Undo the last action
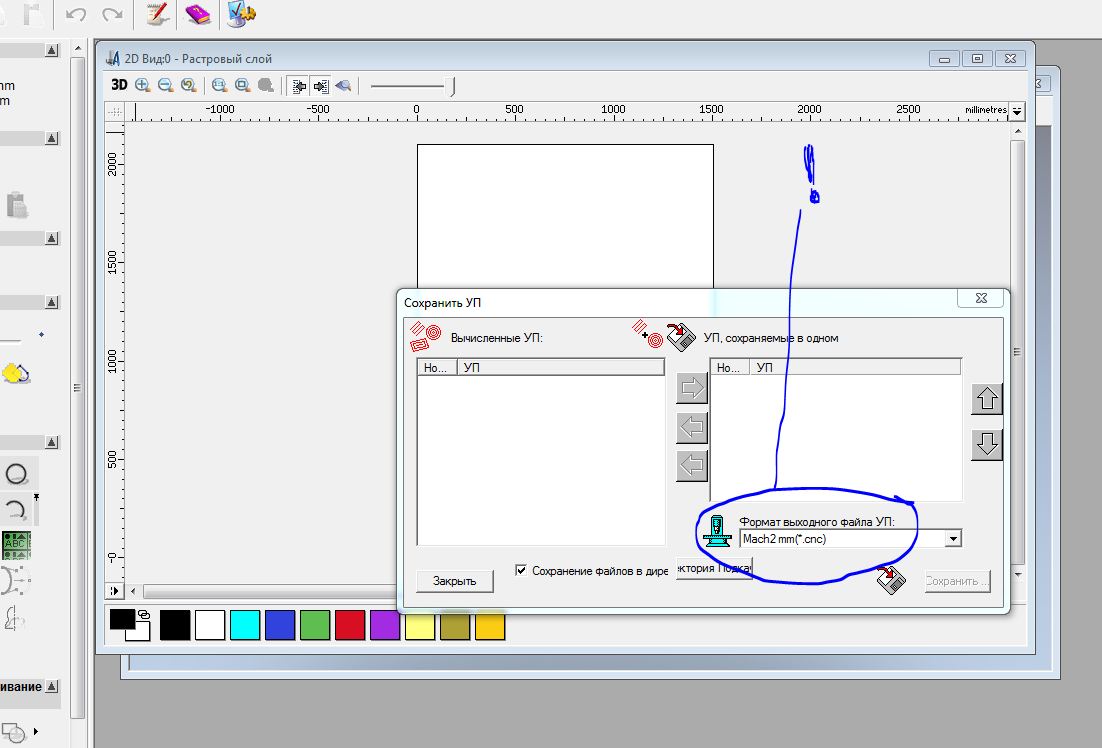 pos(76,14)
